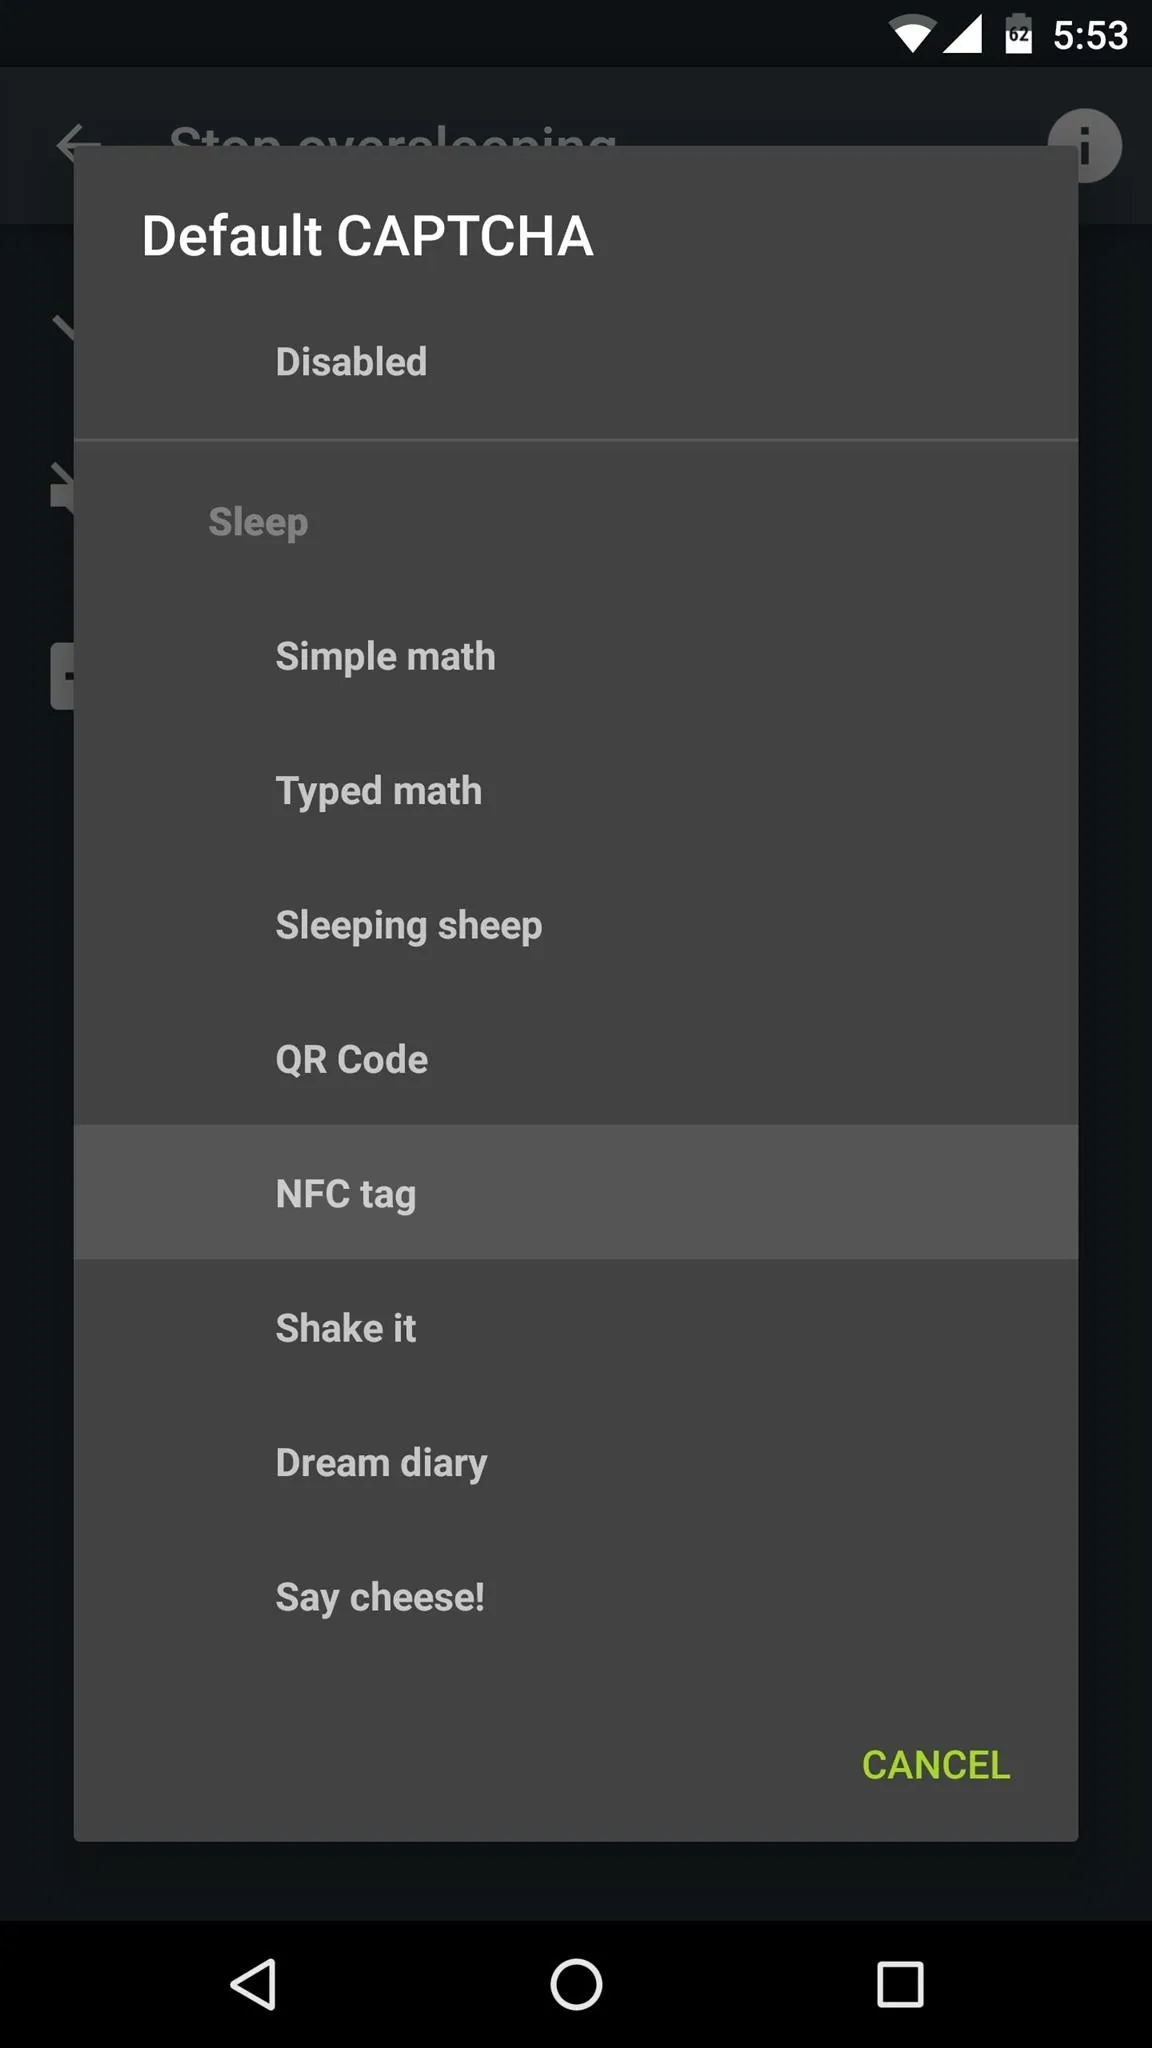Tap the Sleep section header
1152x2048 pixels.
coord(258,522)
